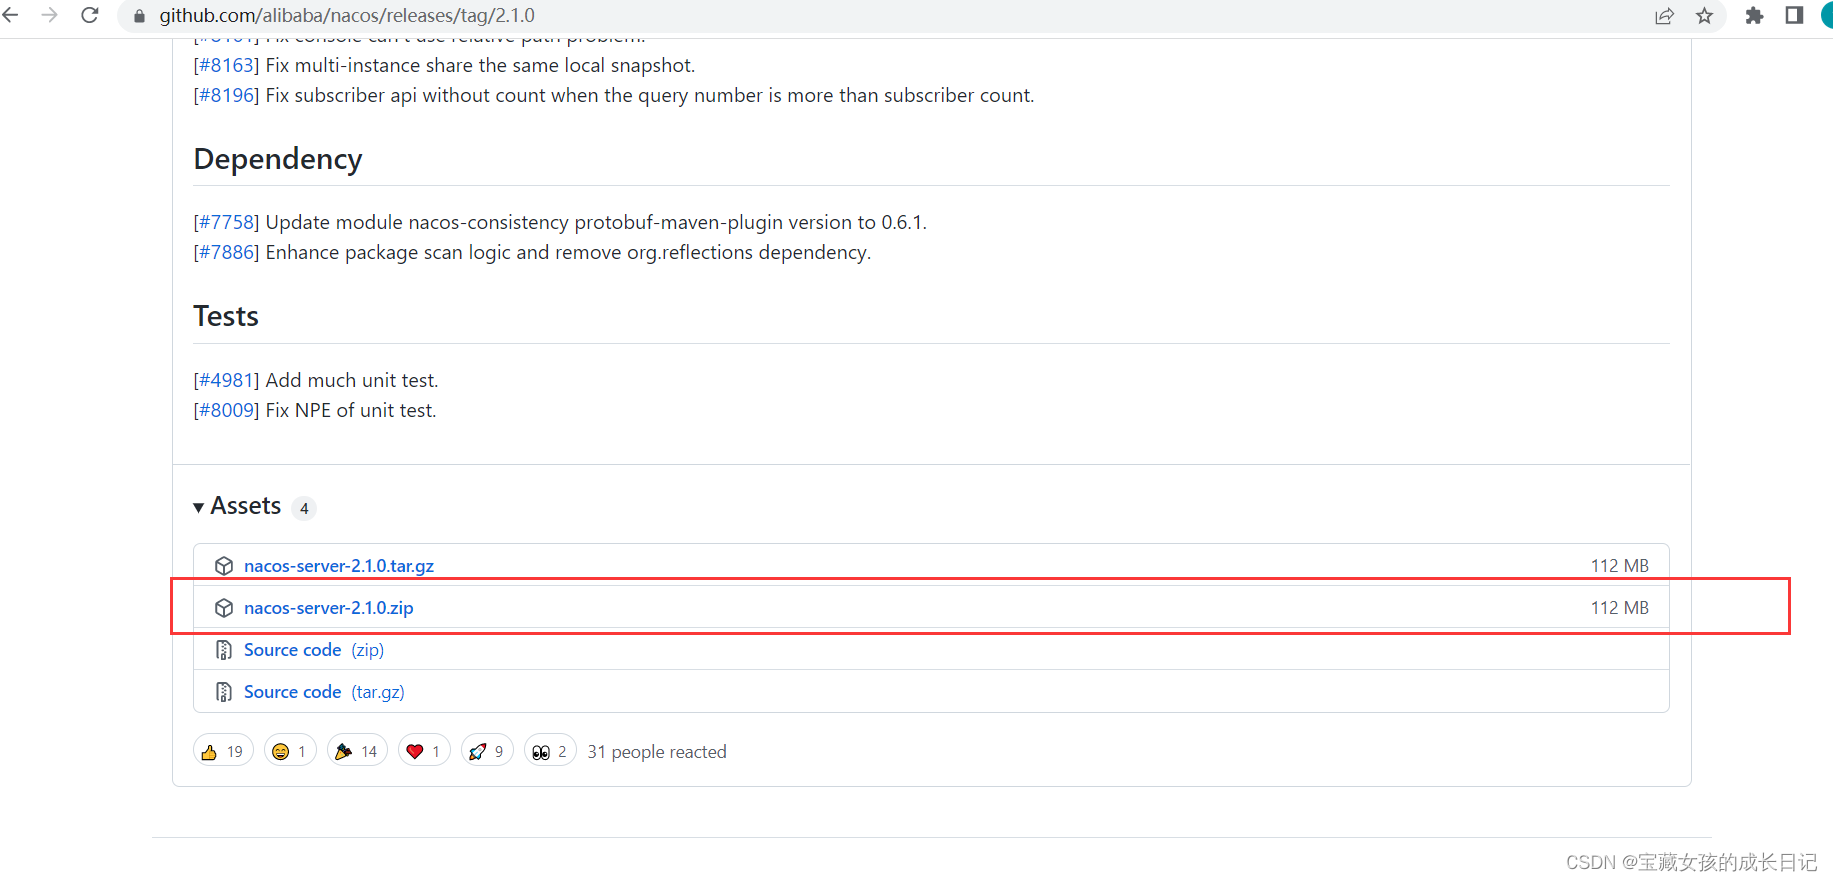The height and width of the screenshot is (881, 1833).
Task: Click the 112 MB size of zip row
Action: click(1620, 608)
